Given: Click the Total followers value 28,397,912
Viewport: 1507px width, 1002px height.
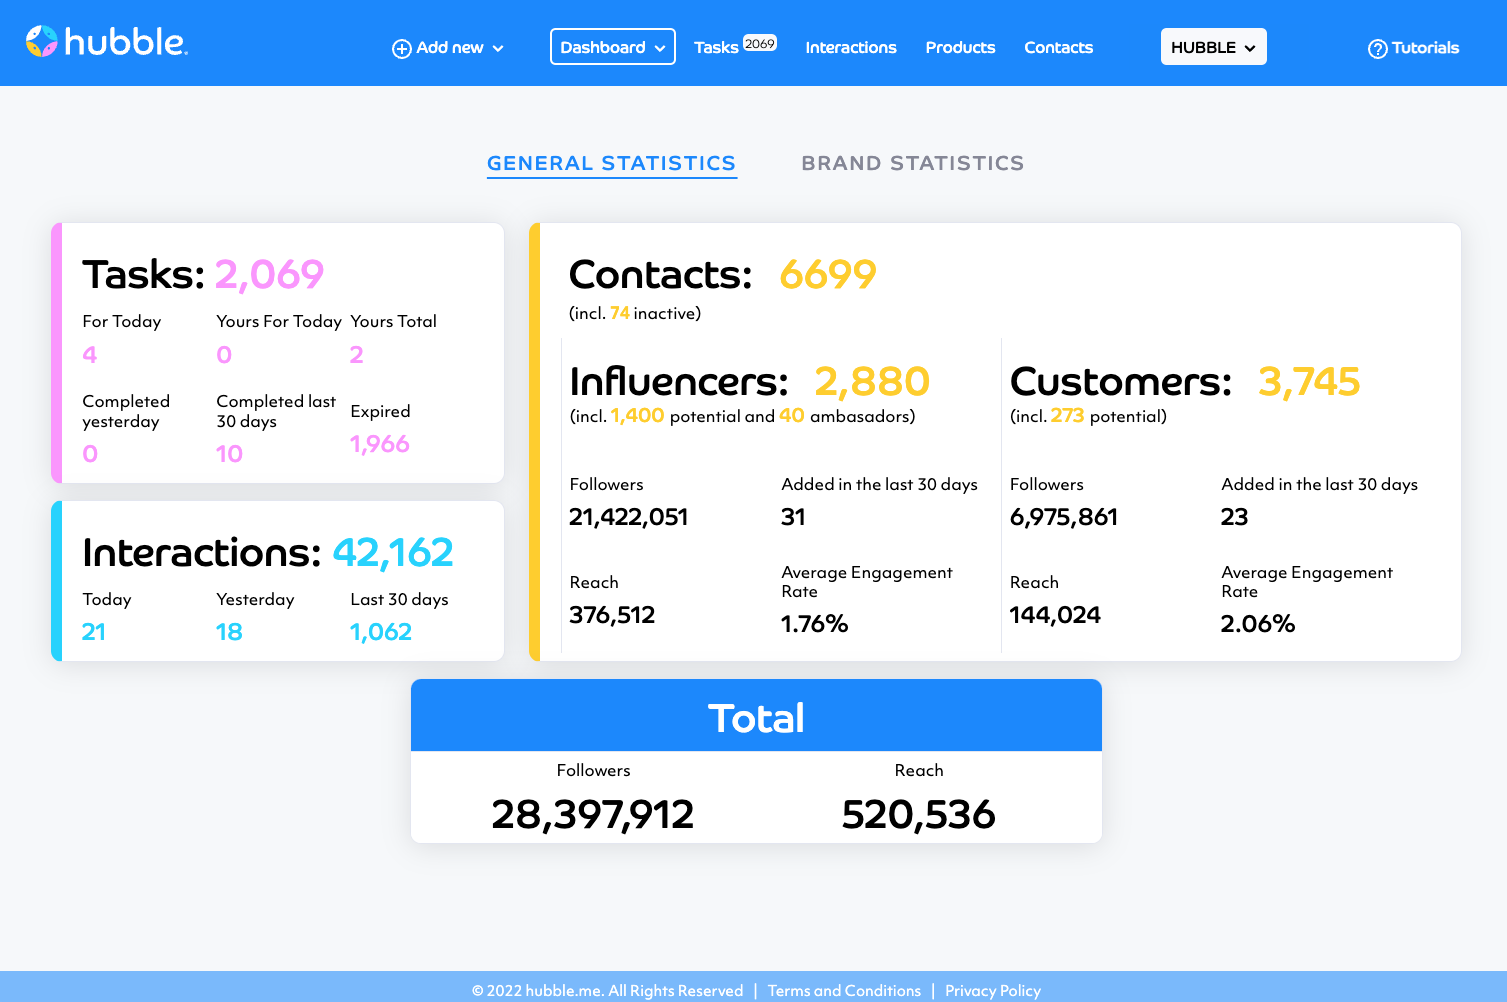Looking at the screenshot, I should click(x=593, y=814).
